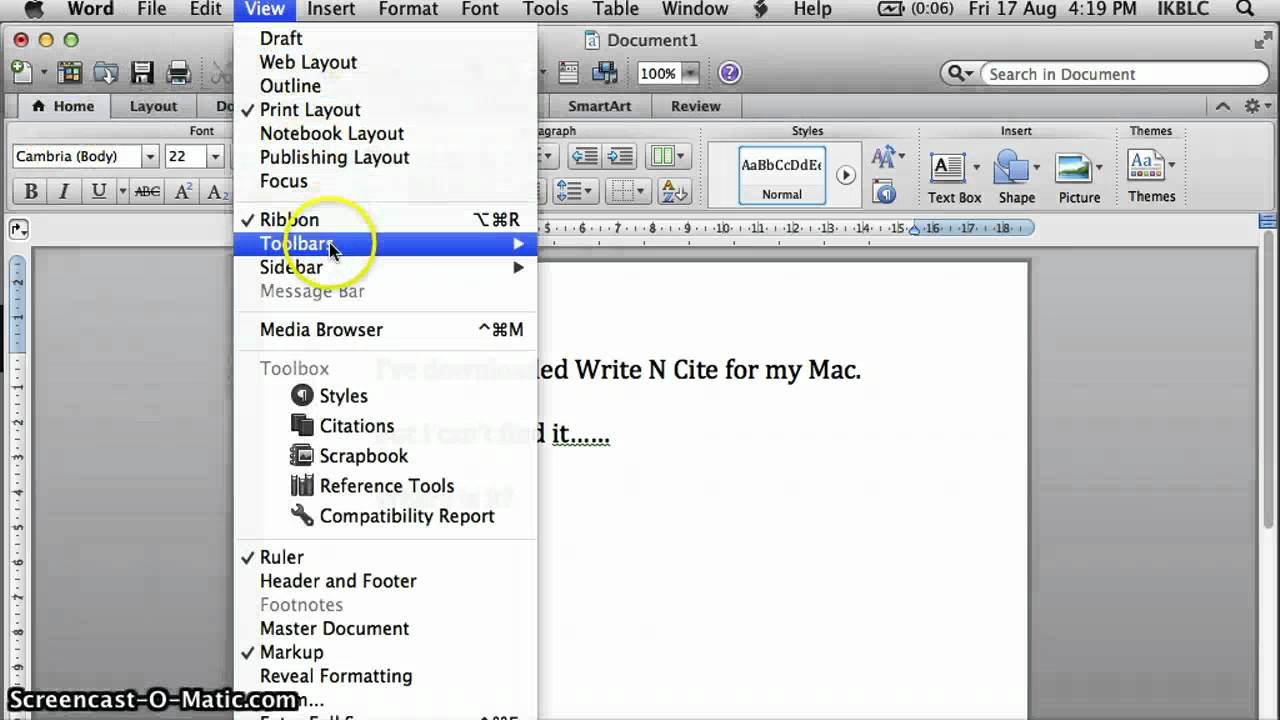Open Compatibility Report in View menu
The image size is (1280, 720).
point(385,516)
